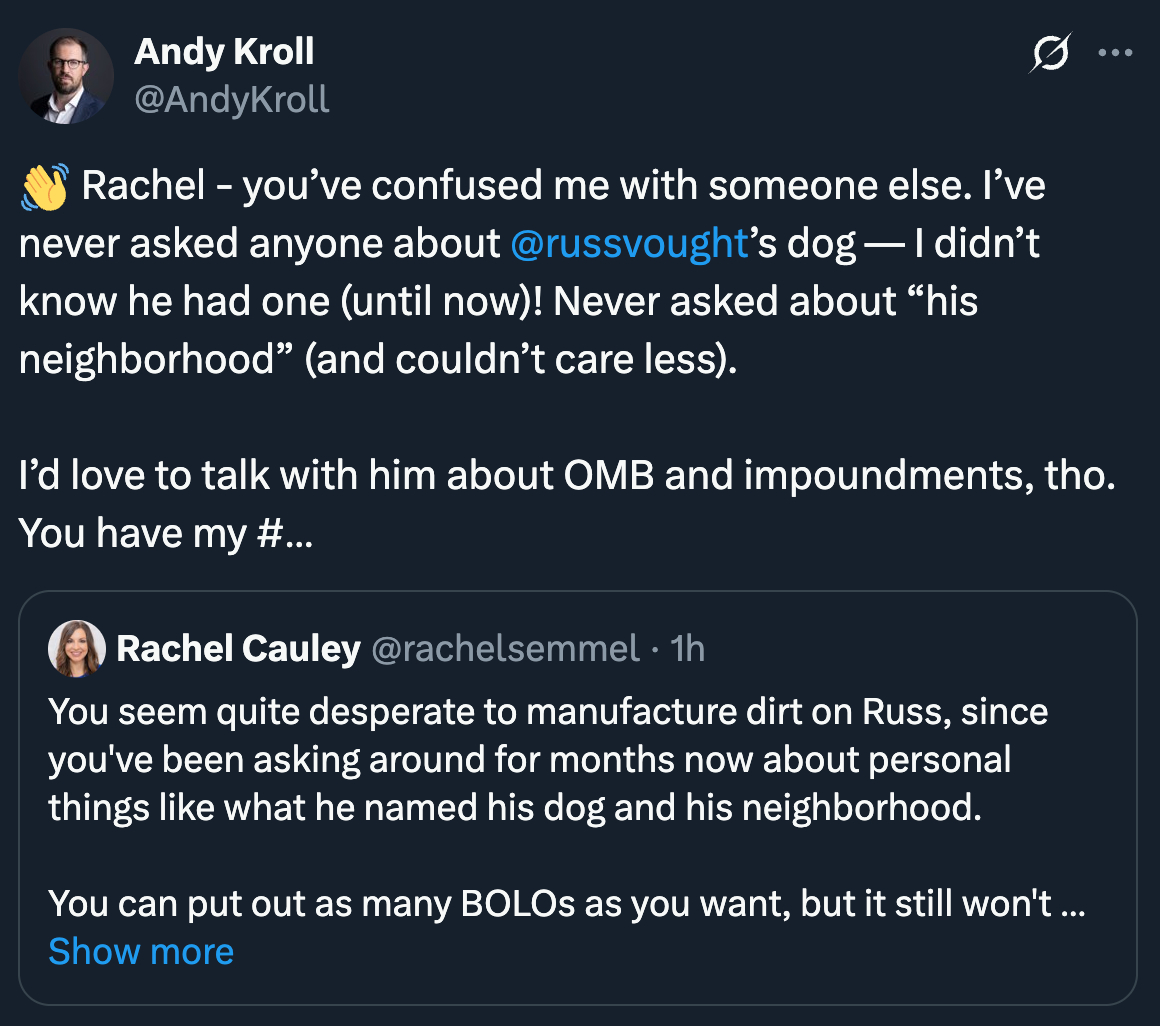1160x1026 pixels.
Task: Click Rachel Cauley's small avatar
Action: 77,649
